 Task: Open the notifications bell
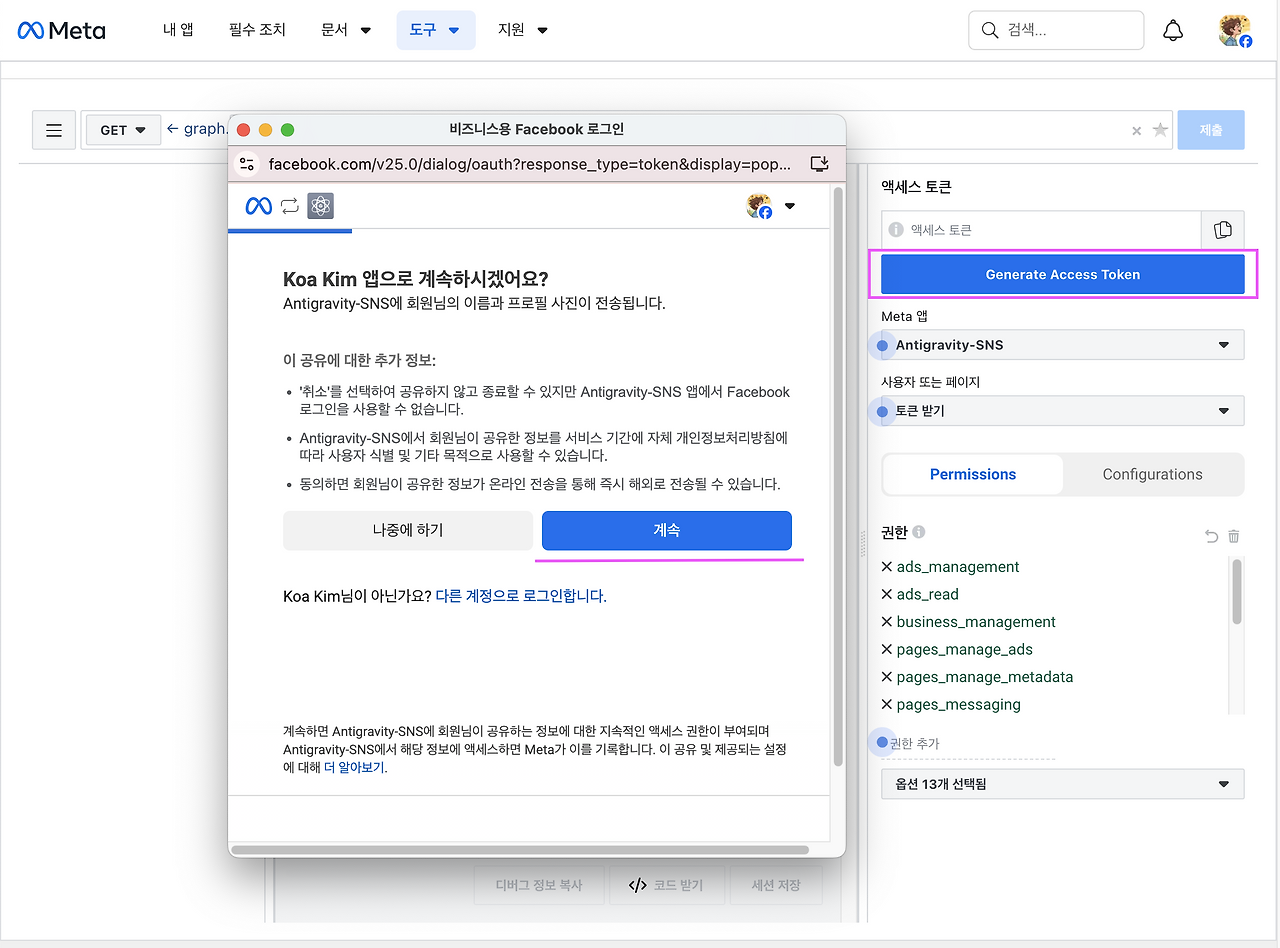click(1173, 31)
